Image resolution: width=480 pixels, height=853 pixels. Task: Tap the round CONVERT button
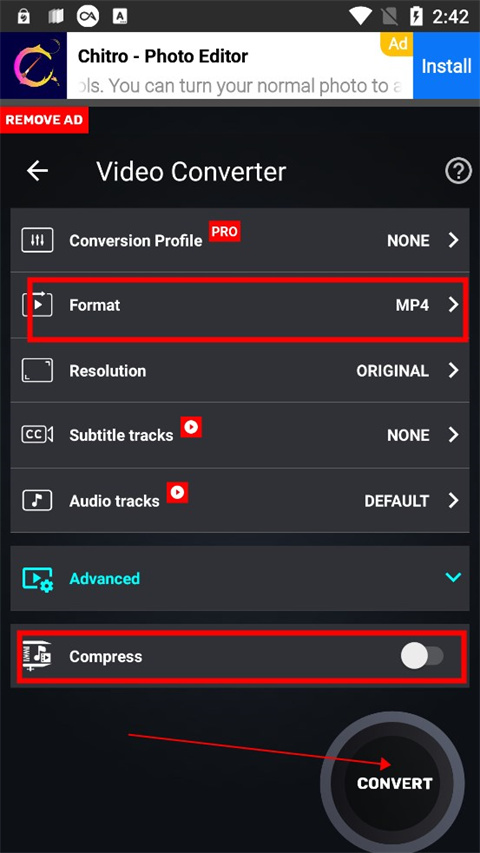pos(394,783)
